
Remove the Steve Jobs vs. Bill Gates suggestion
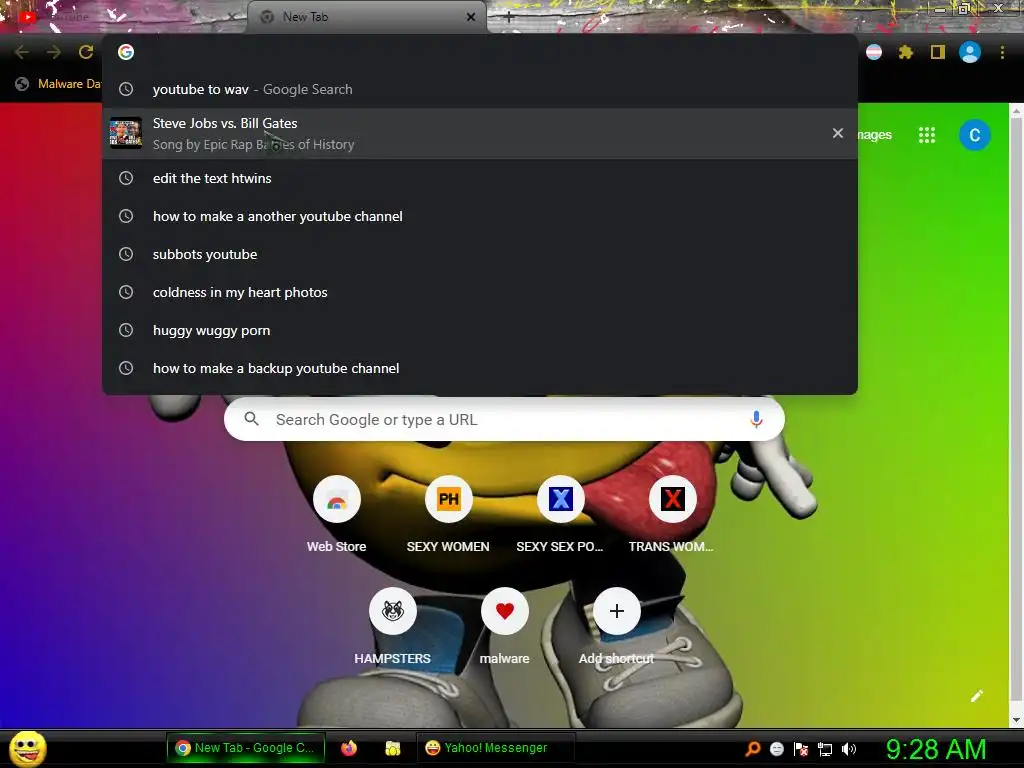pyautogui.click(x=838, y=133)
